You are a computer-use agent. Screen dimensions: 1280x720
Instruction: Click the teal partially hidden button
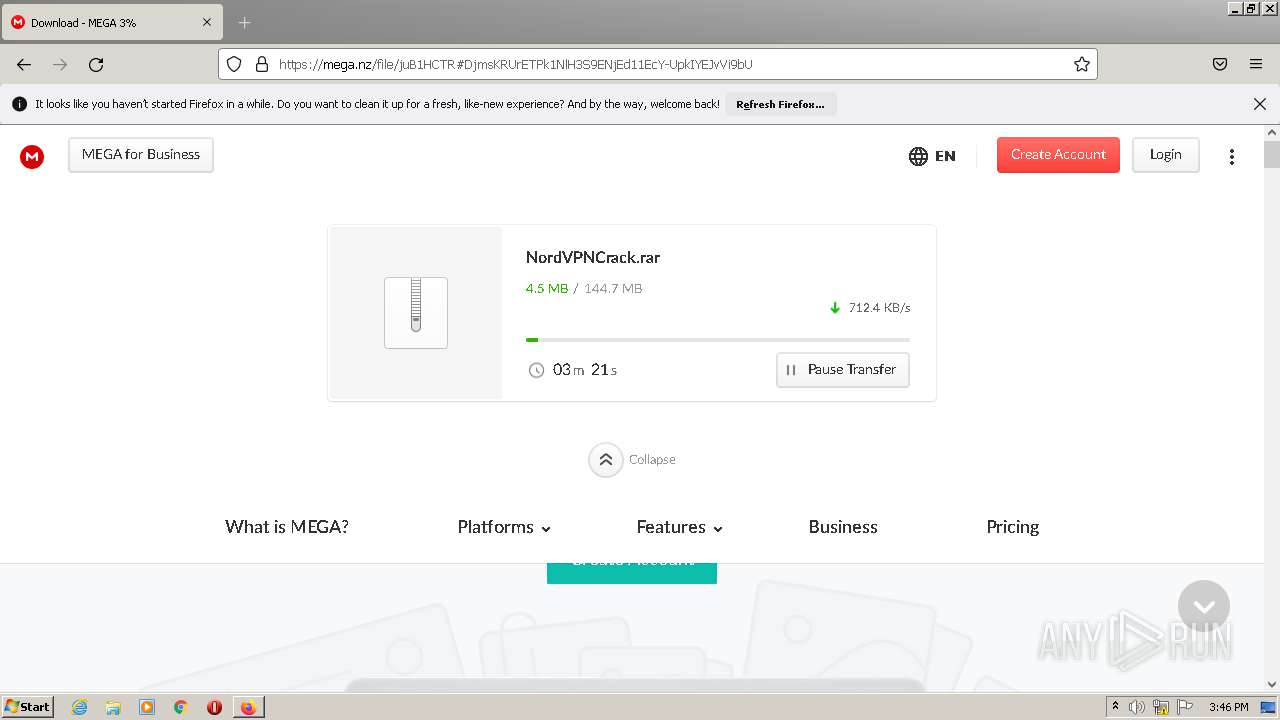tap(632, 573)
